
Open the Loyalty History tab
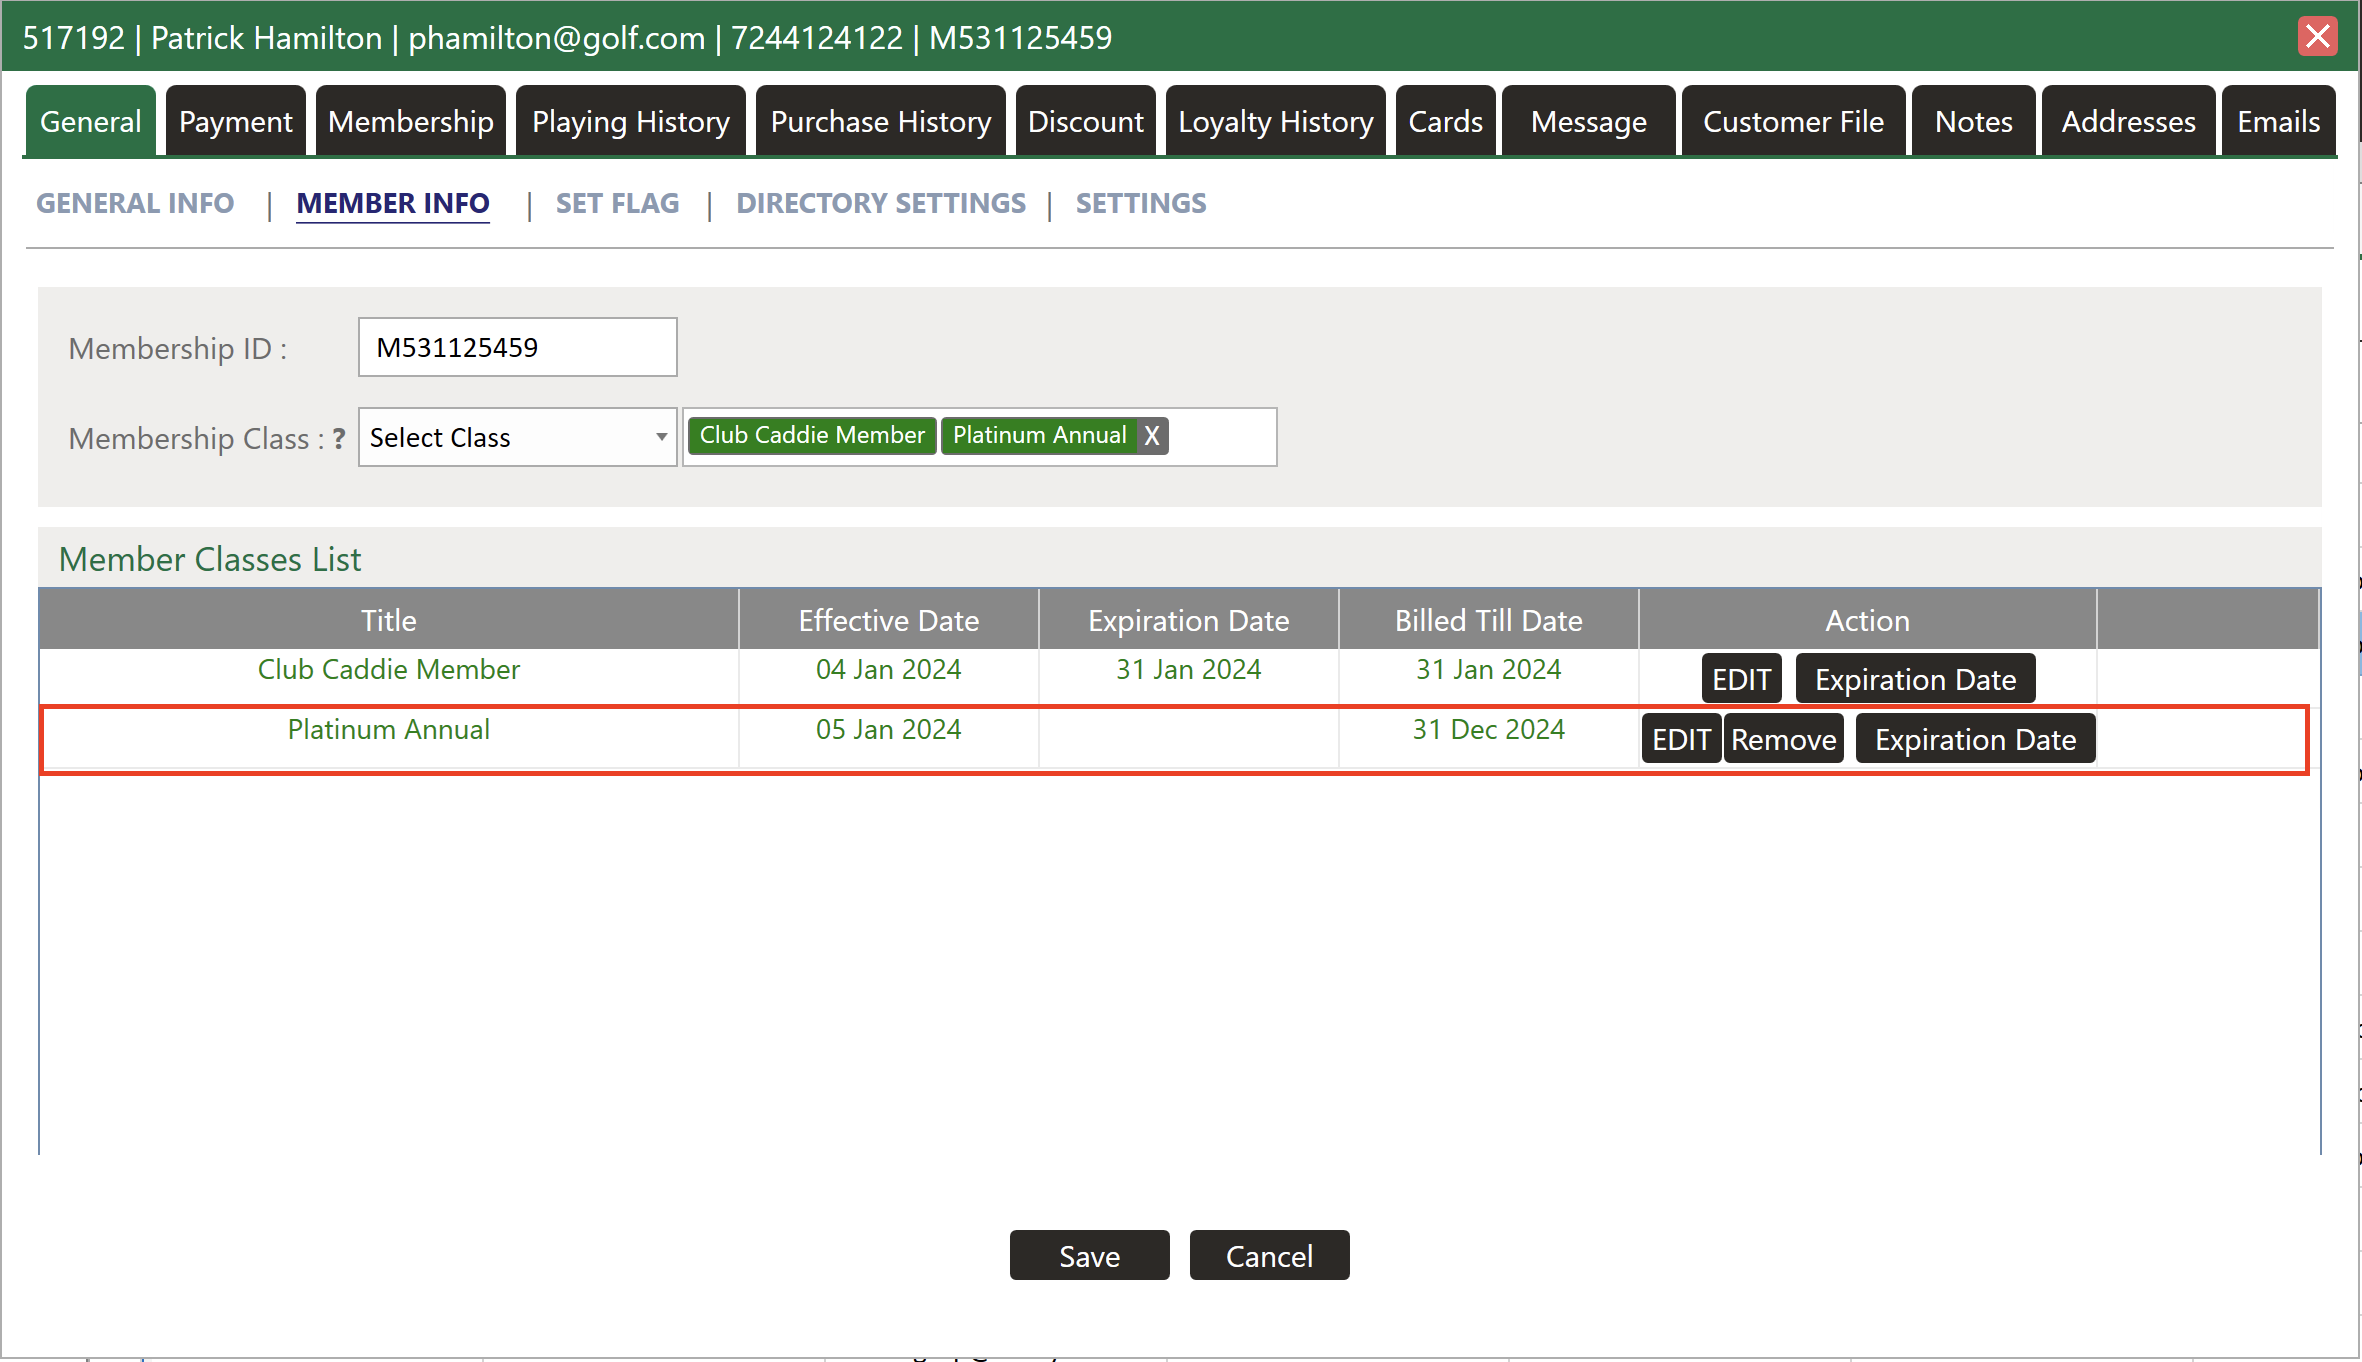(x=1275, y=122)
